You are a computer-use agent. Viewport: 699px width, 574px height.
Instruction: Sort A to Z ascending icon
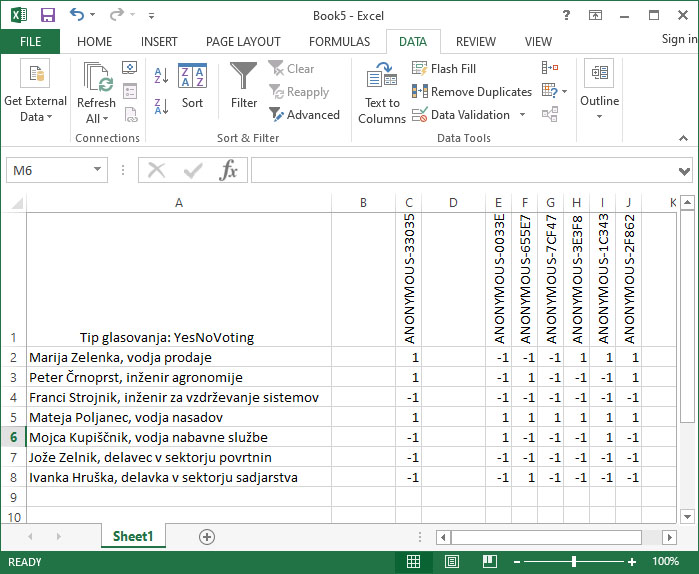click(x=161, y=75)
